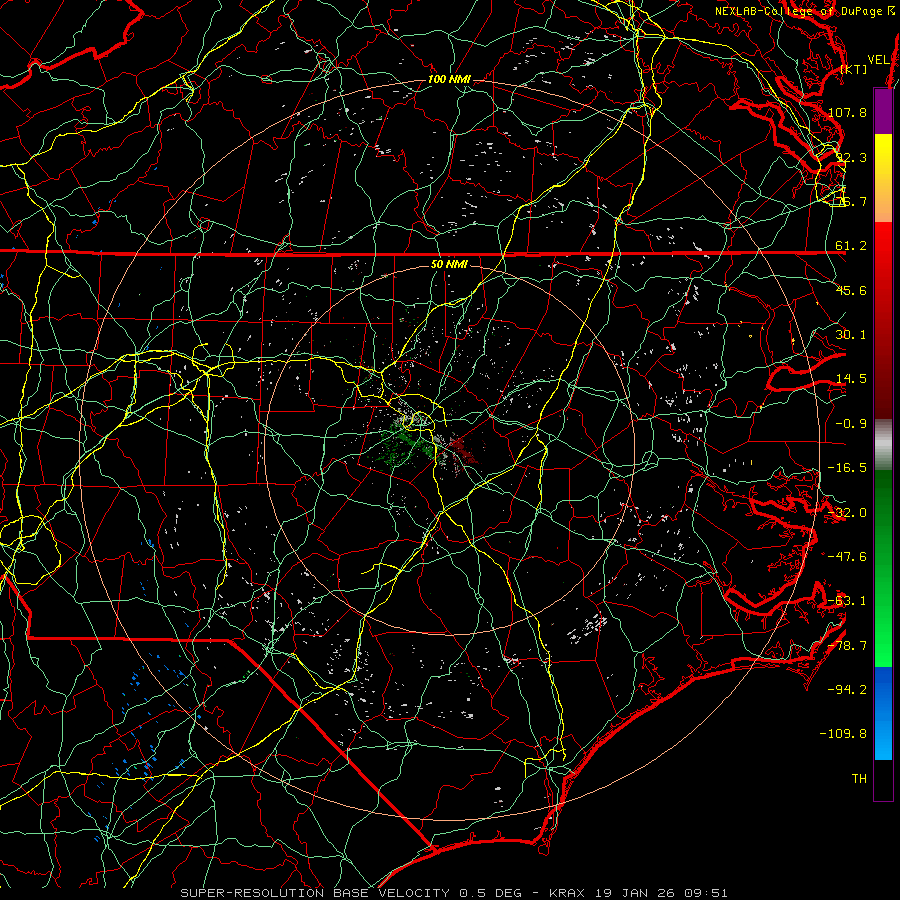Click the Super-Resolution Base Velocity caption
This screenshot has width=900, height=900.
pyautogui.click(x=453, y=893)
